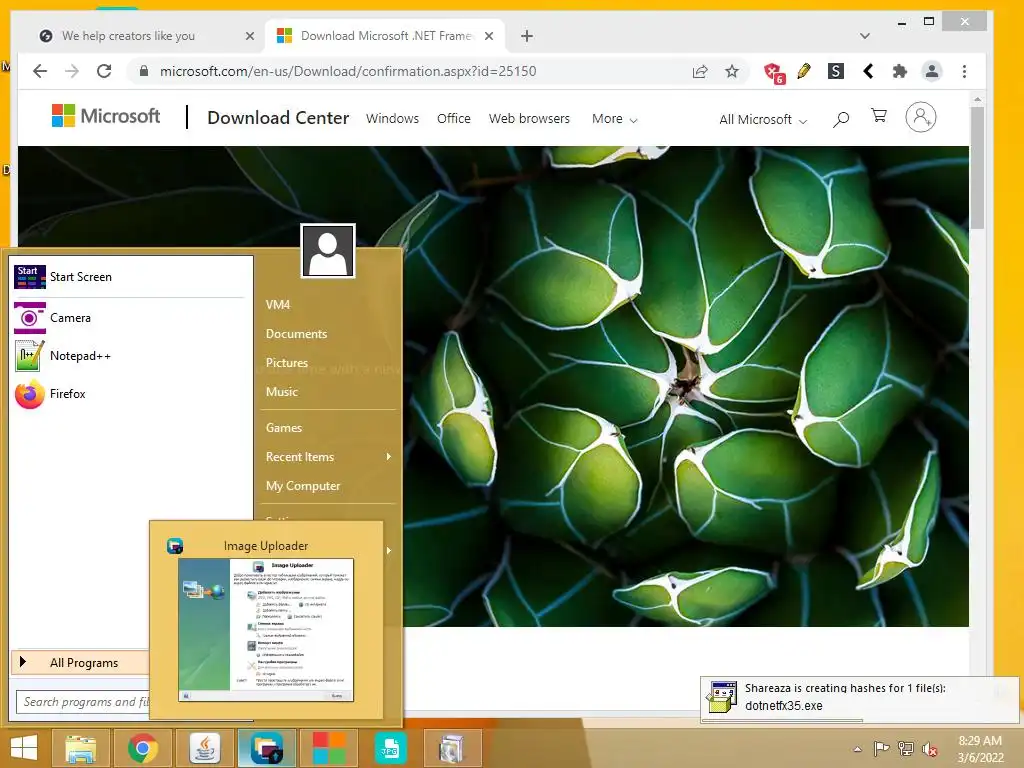Open the Chrome profile avatar
The image size is (1024, 768).
[932, 71]
